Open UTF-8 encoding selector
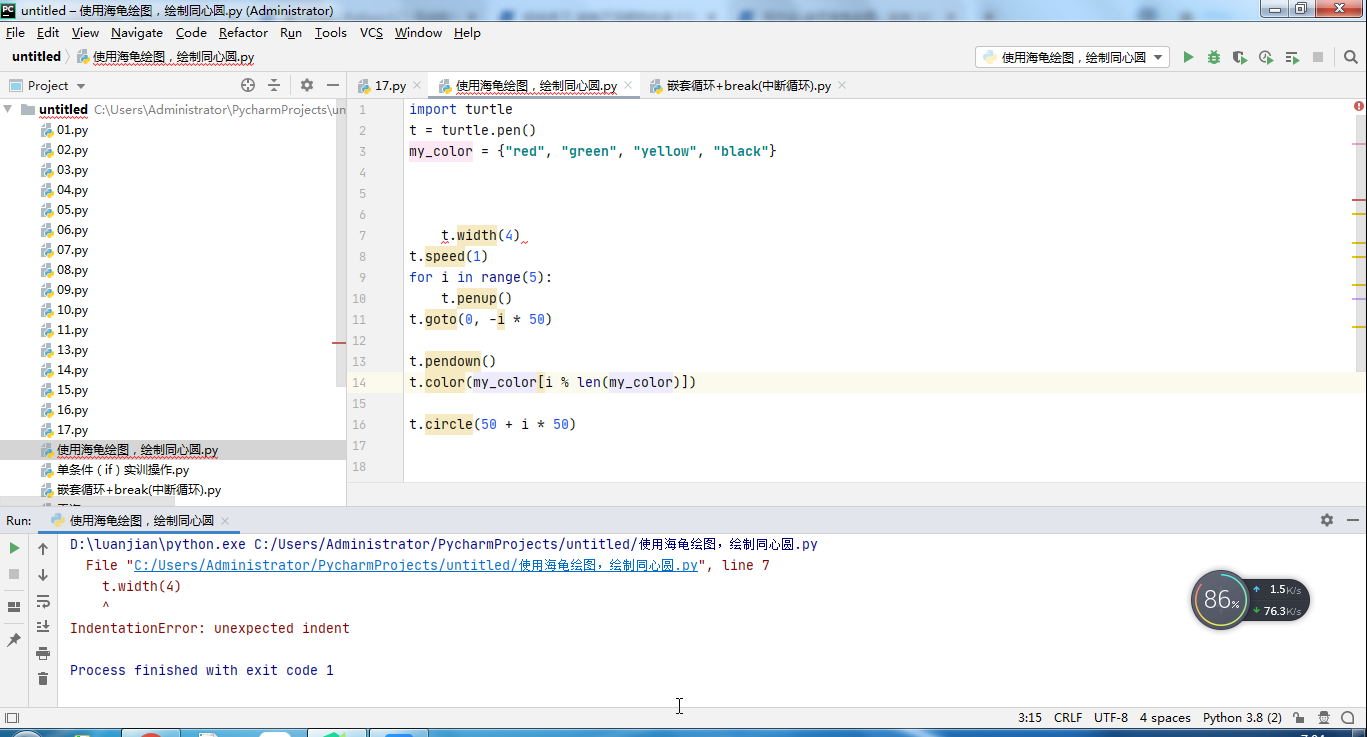The image size is (1367, 737). point(1111,718)
